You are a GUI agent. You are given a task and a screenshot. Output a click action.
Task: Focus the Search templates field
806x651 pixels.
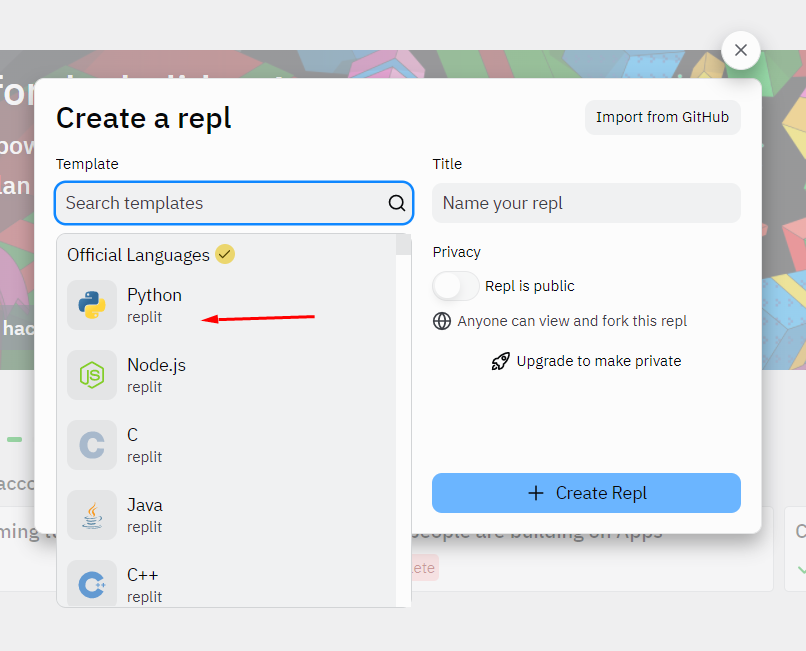(x=234, y=203)
